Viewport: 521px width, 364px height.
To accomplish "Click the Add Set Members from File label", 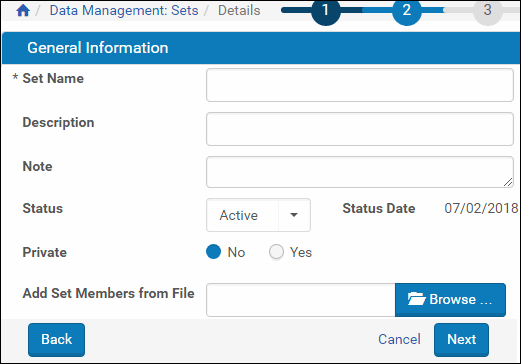I will point(108,293).
